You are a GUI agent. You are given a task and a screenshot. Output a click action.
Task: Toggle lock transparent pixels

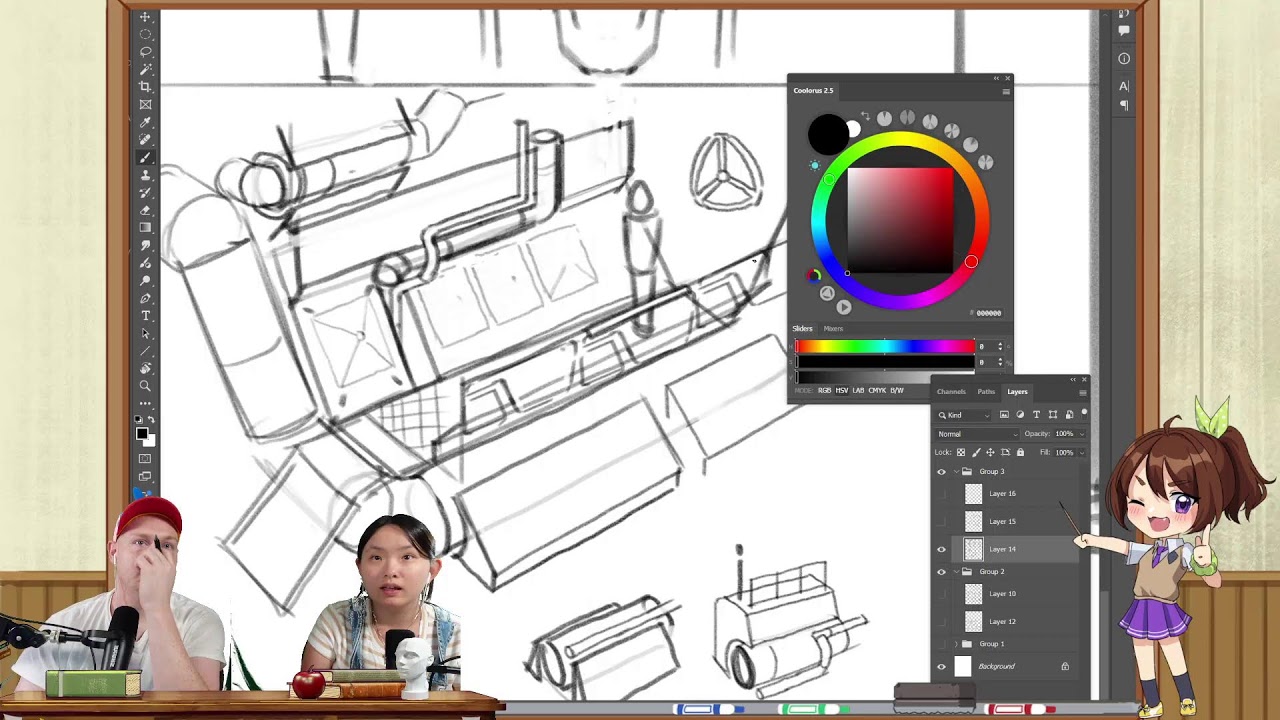(x=961, y=452)
